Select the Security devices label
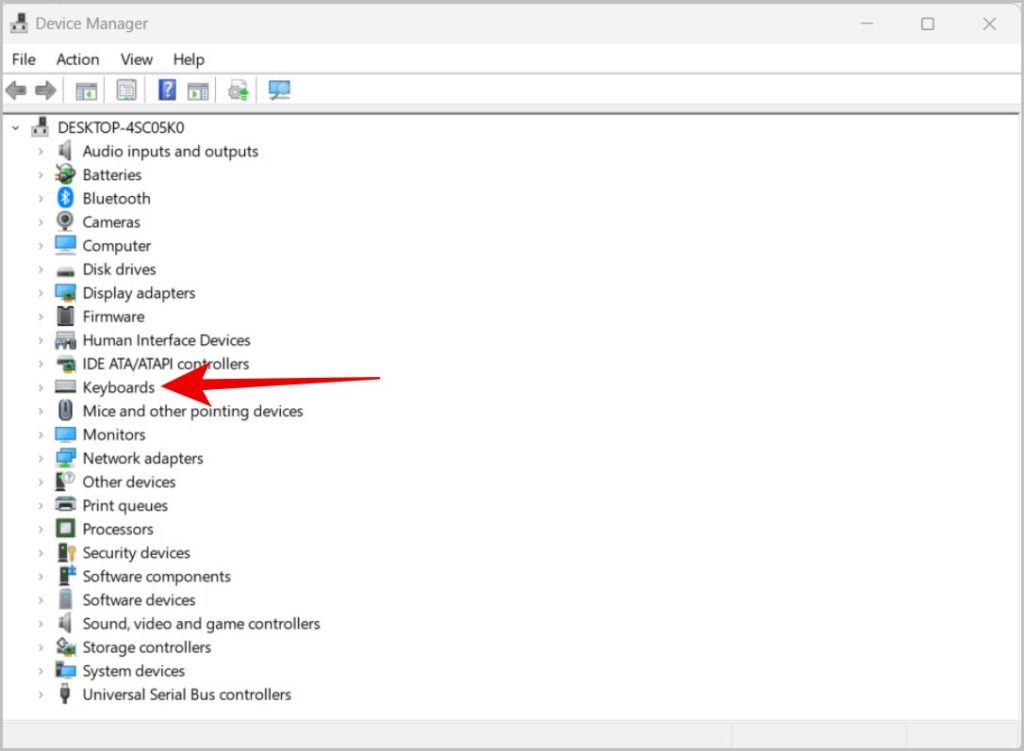Viewport: 1024px width, 751px height. point(136,552)
